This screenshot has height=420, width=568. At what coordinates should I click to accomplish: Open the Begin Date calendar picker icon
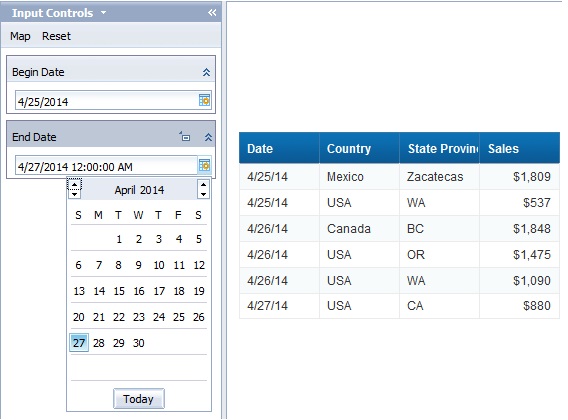(204, 100)
